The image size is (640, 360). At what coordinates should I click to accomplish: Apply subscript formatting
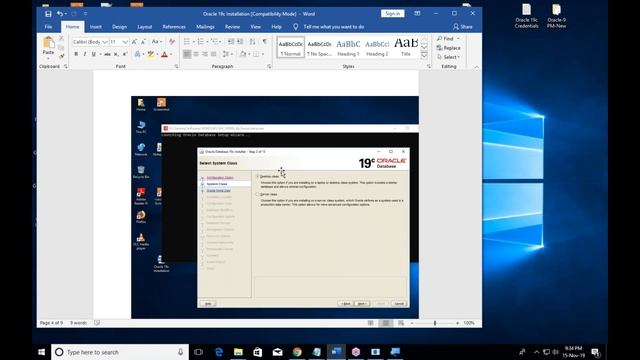116,54
